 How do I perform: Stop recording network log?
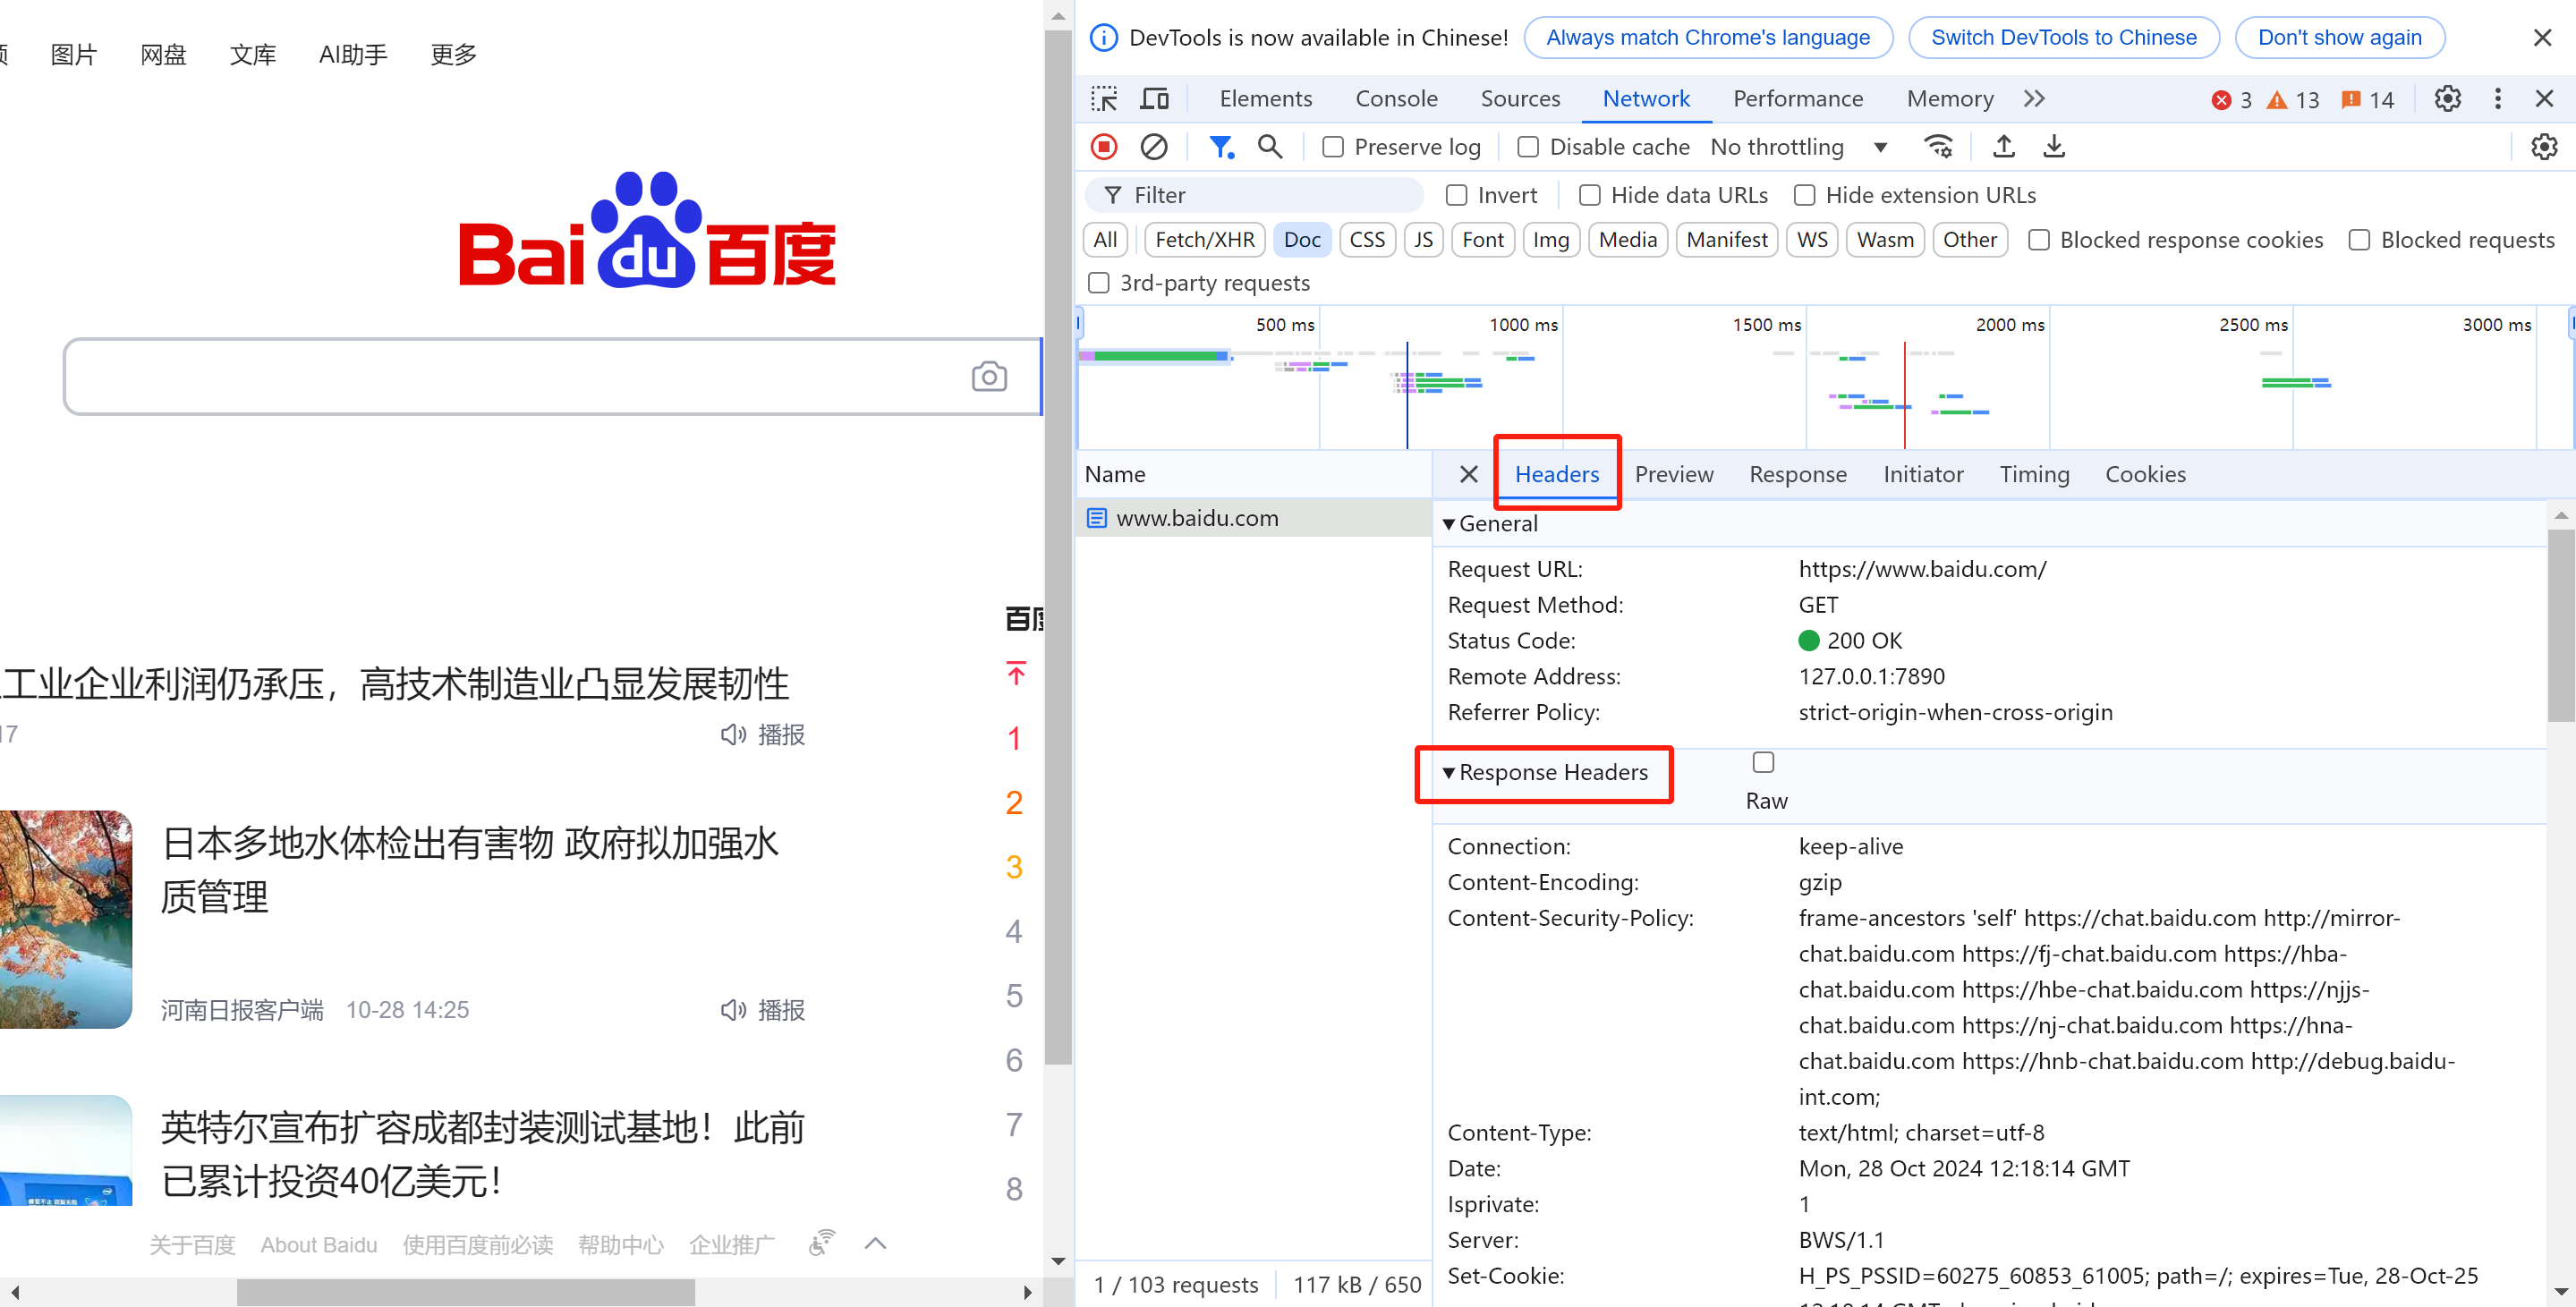[x=1104, y=147]
